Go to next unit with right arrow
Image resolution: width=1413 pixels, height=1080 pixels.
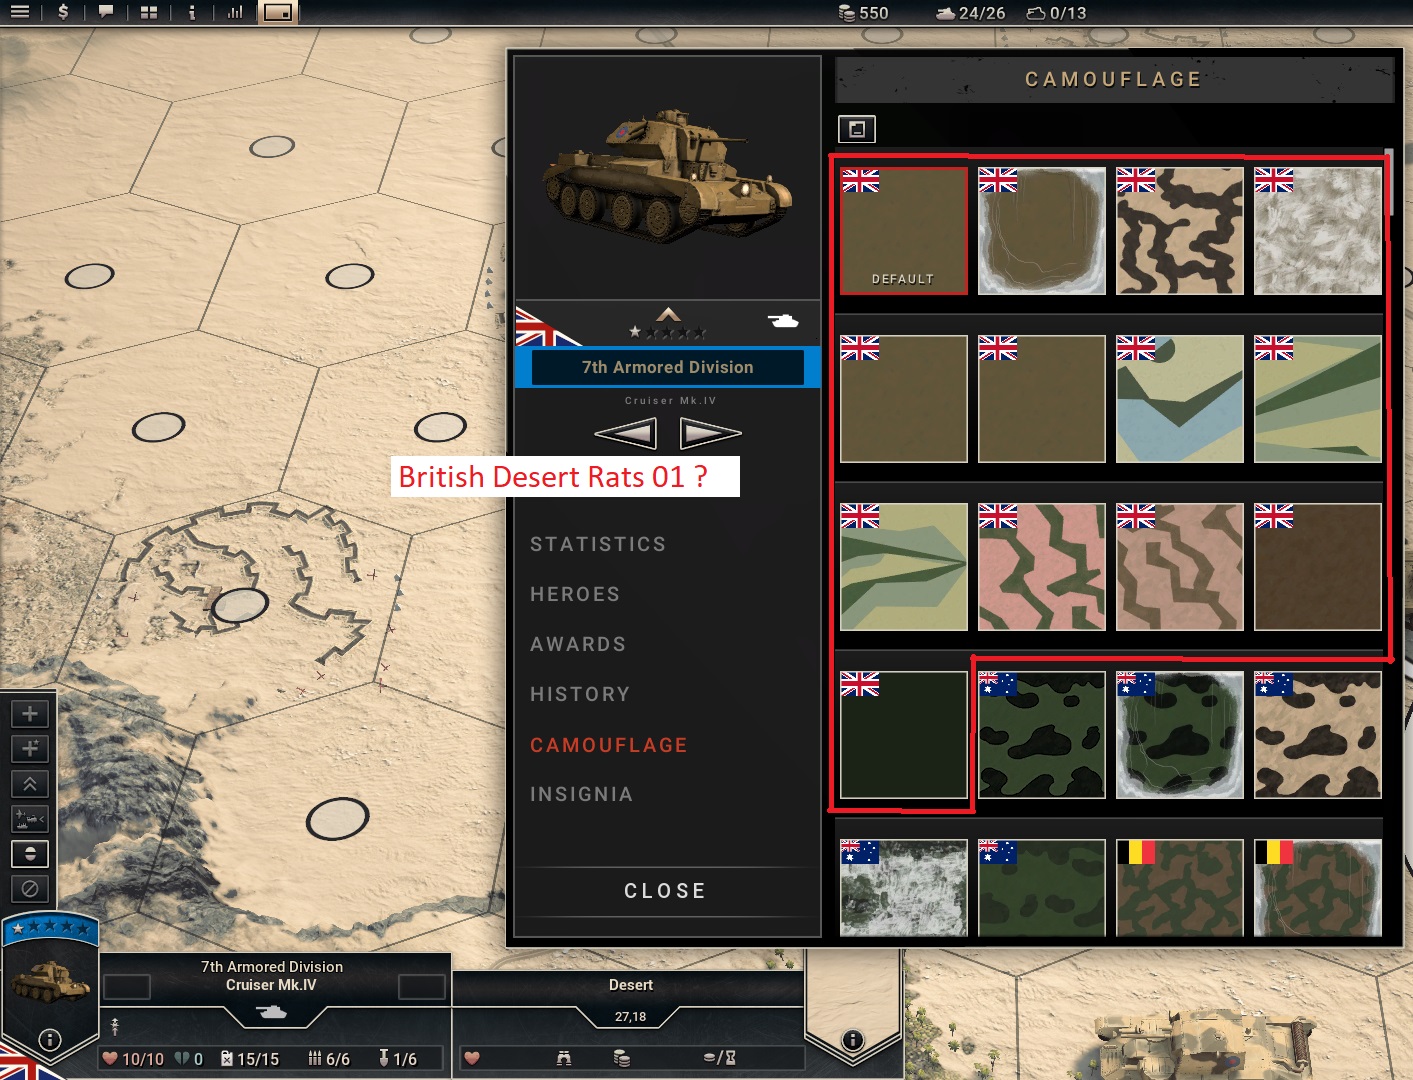coord(710,434)
